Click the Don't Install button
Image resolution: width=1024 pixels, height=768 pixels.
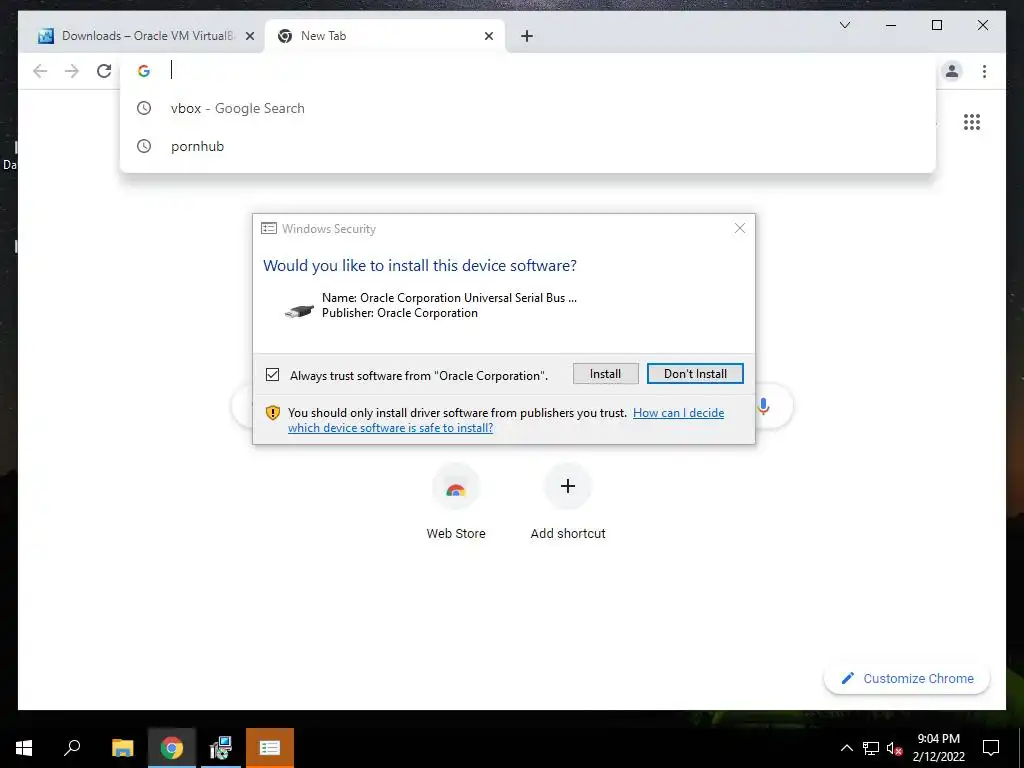[695, 374]
